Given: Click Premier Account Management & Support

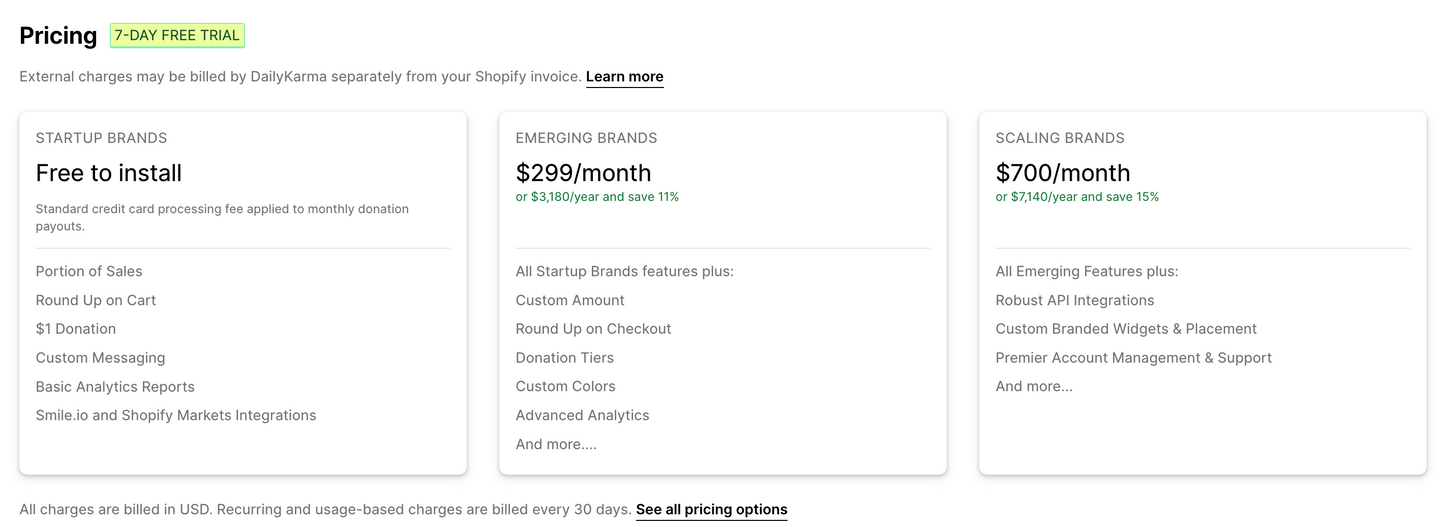Looking at the screenshot, I should pos(1133,358).
